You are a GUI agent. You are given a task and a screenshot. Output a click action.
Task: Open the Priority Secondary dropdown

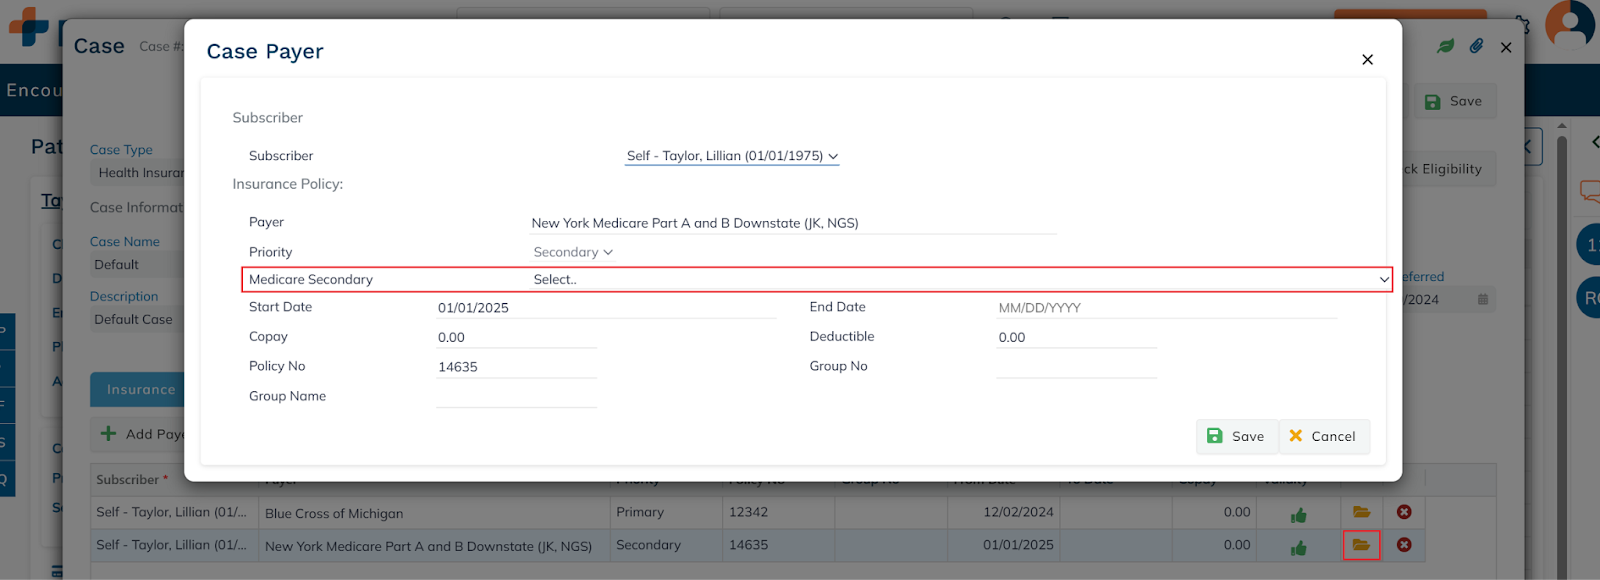[x=573, y=252]
